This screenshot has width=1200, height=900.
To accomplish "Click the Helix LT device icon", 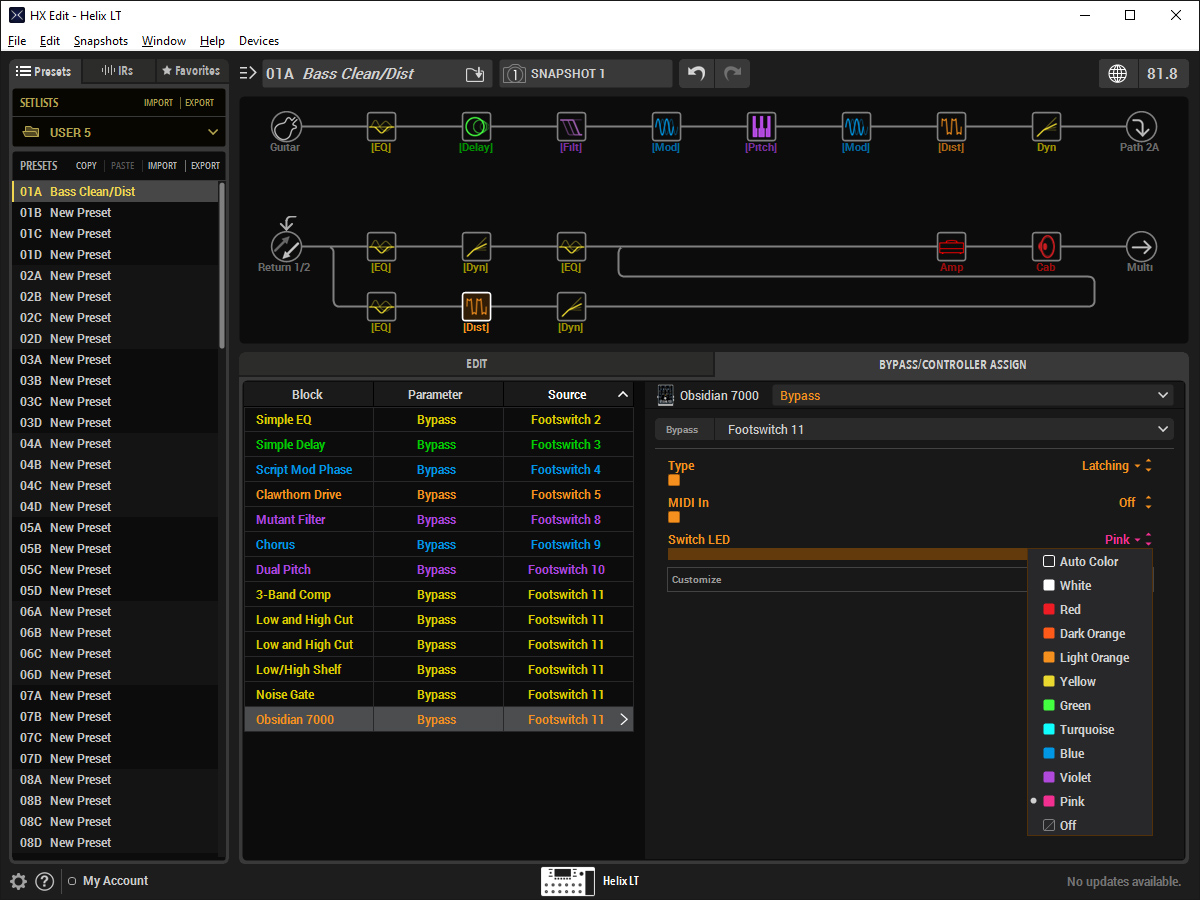I will coord(568,881).
